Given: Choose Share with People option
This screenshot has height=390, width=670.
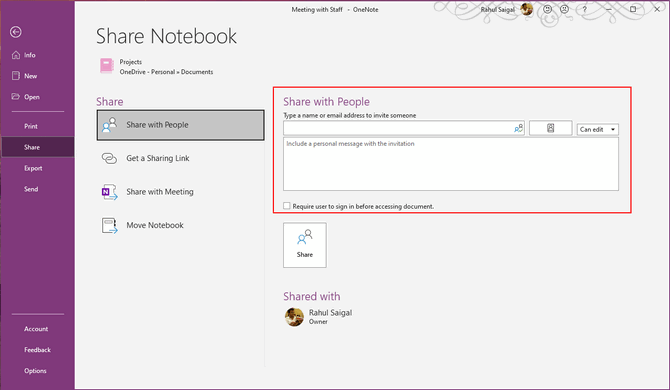Looking at the screenshot, I should click(180, 125).
